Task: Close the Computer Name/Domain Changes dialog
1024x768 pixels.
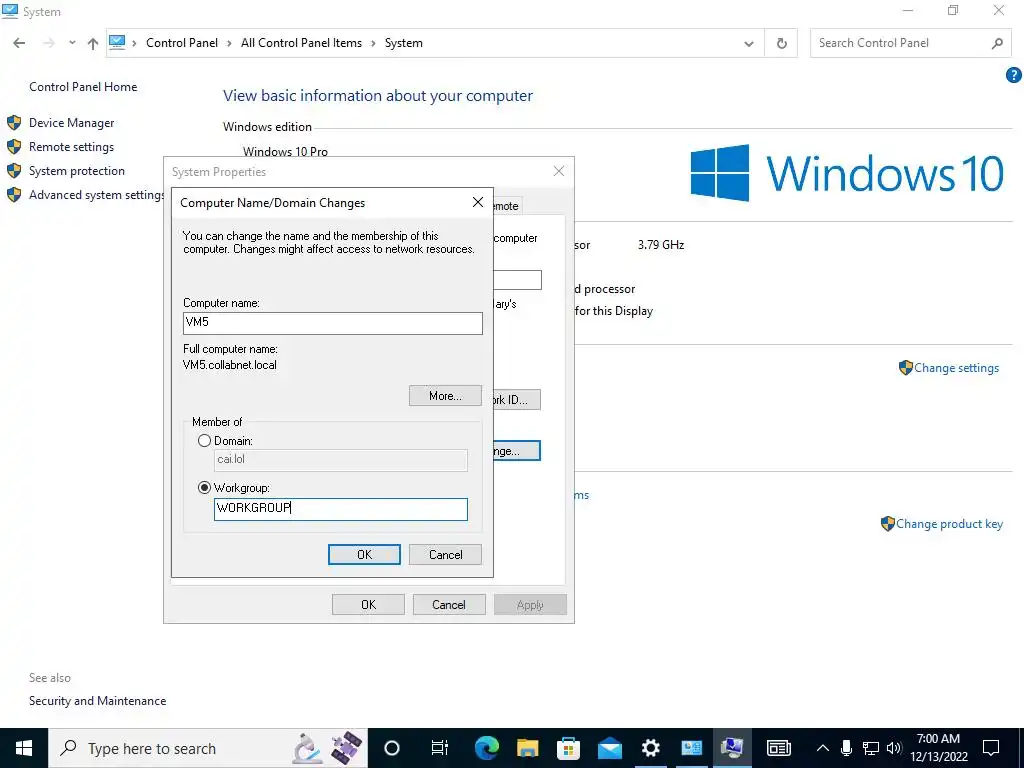Action: tap(477, 202)
